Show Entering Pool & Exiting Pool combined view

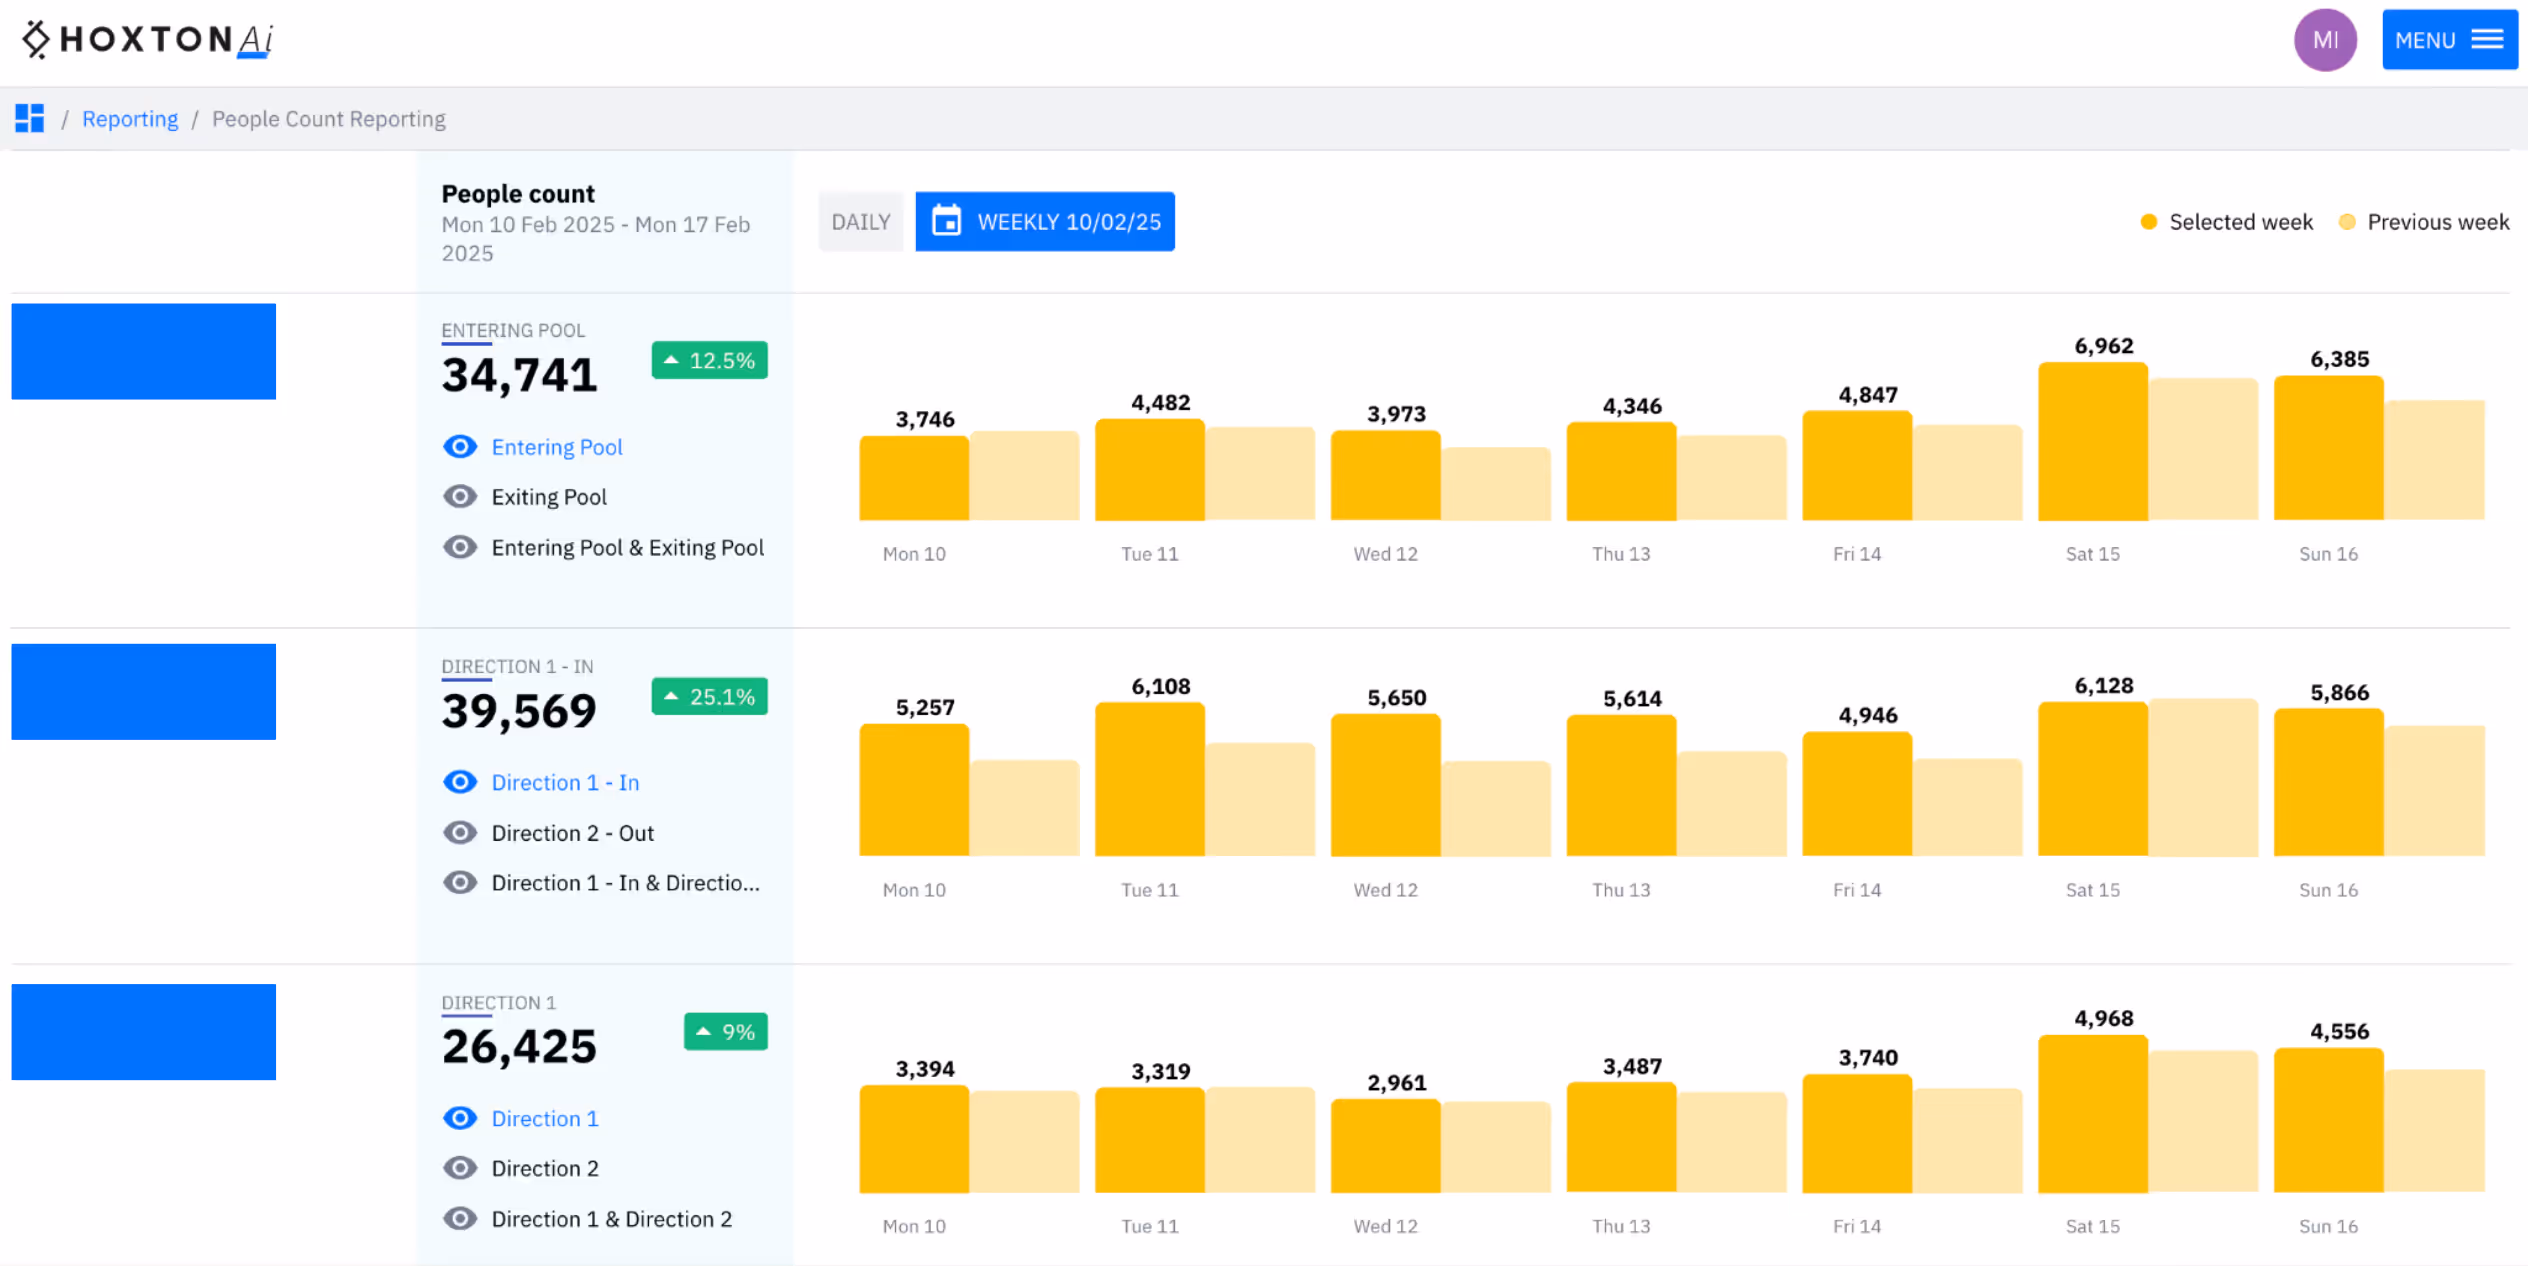point(460,547)
